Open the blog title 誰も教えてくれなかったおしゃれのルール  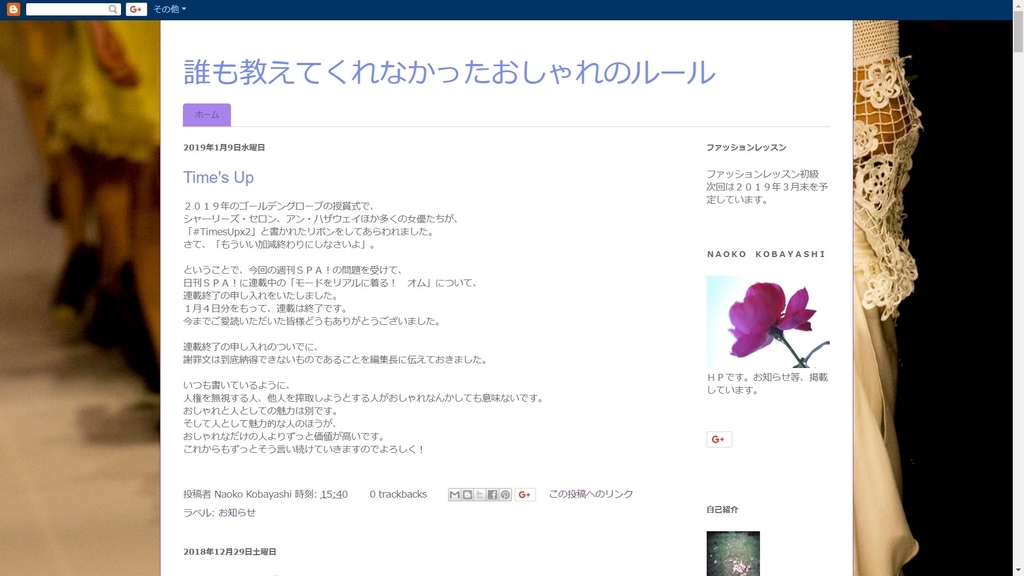(x=449, y=72)
